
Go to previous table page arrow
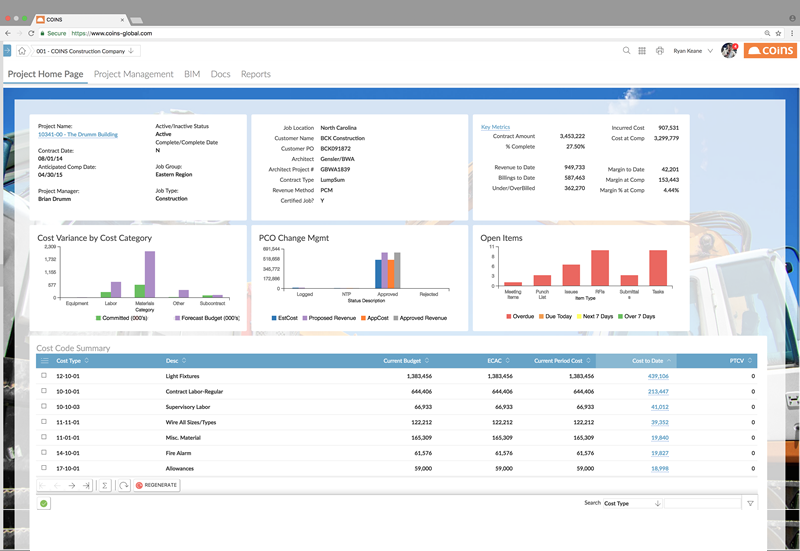coord(57,486)
